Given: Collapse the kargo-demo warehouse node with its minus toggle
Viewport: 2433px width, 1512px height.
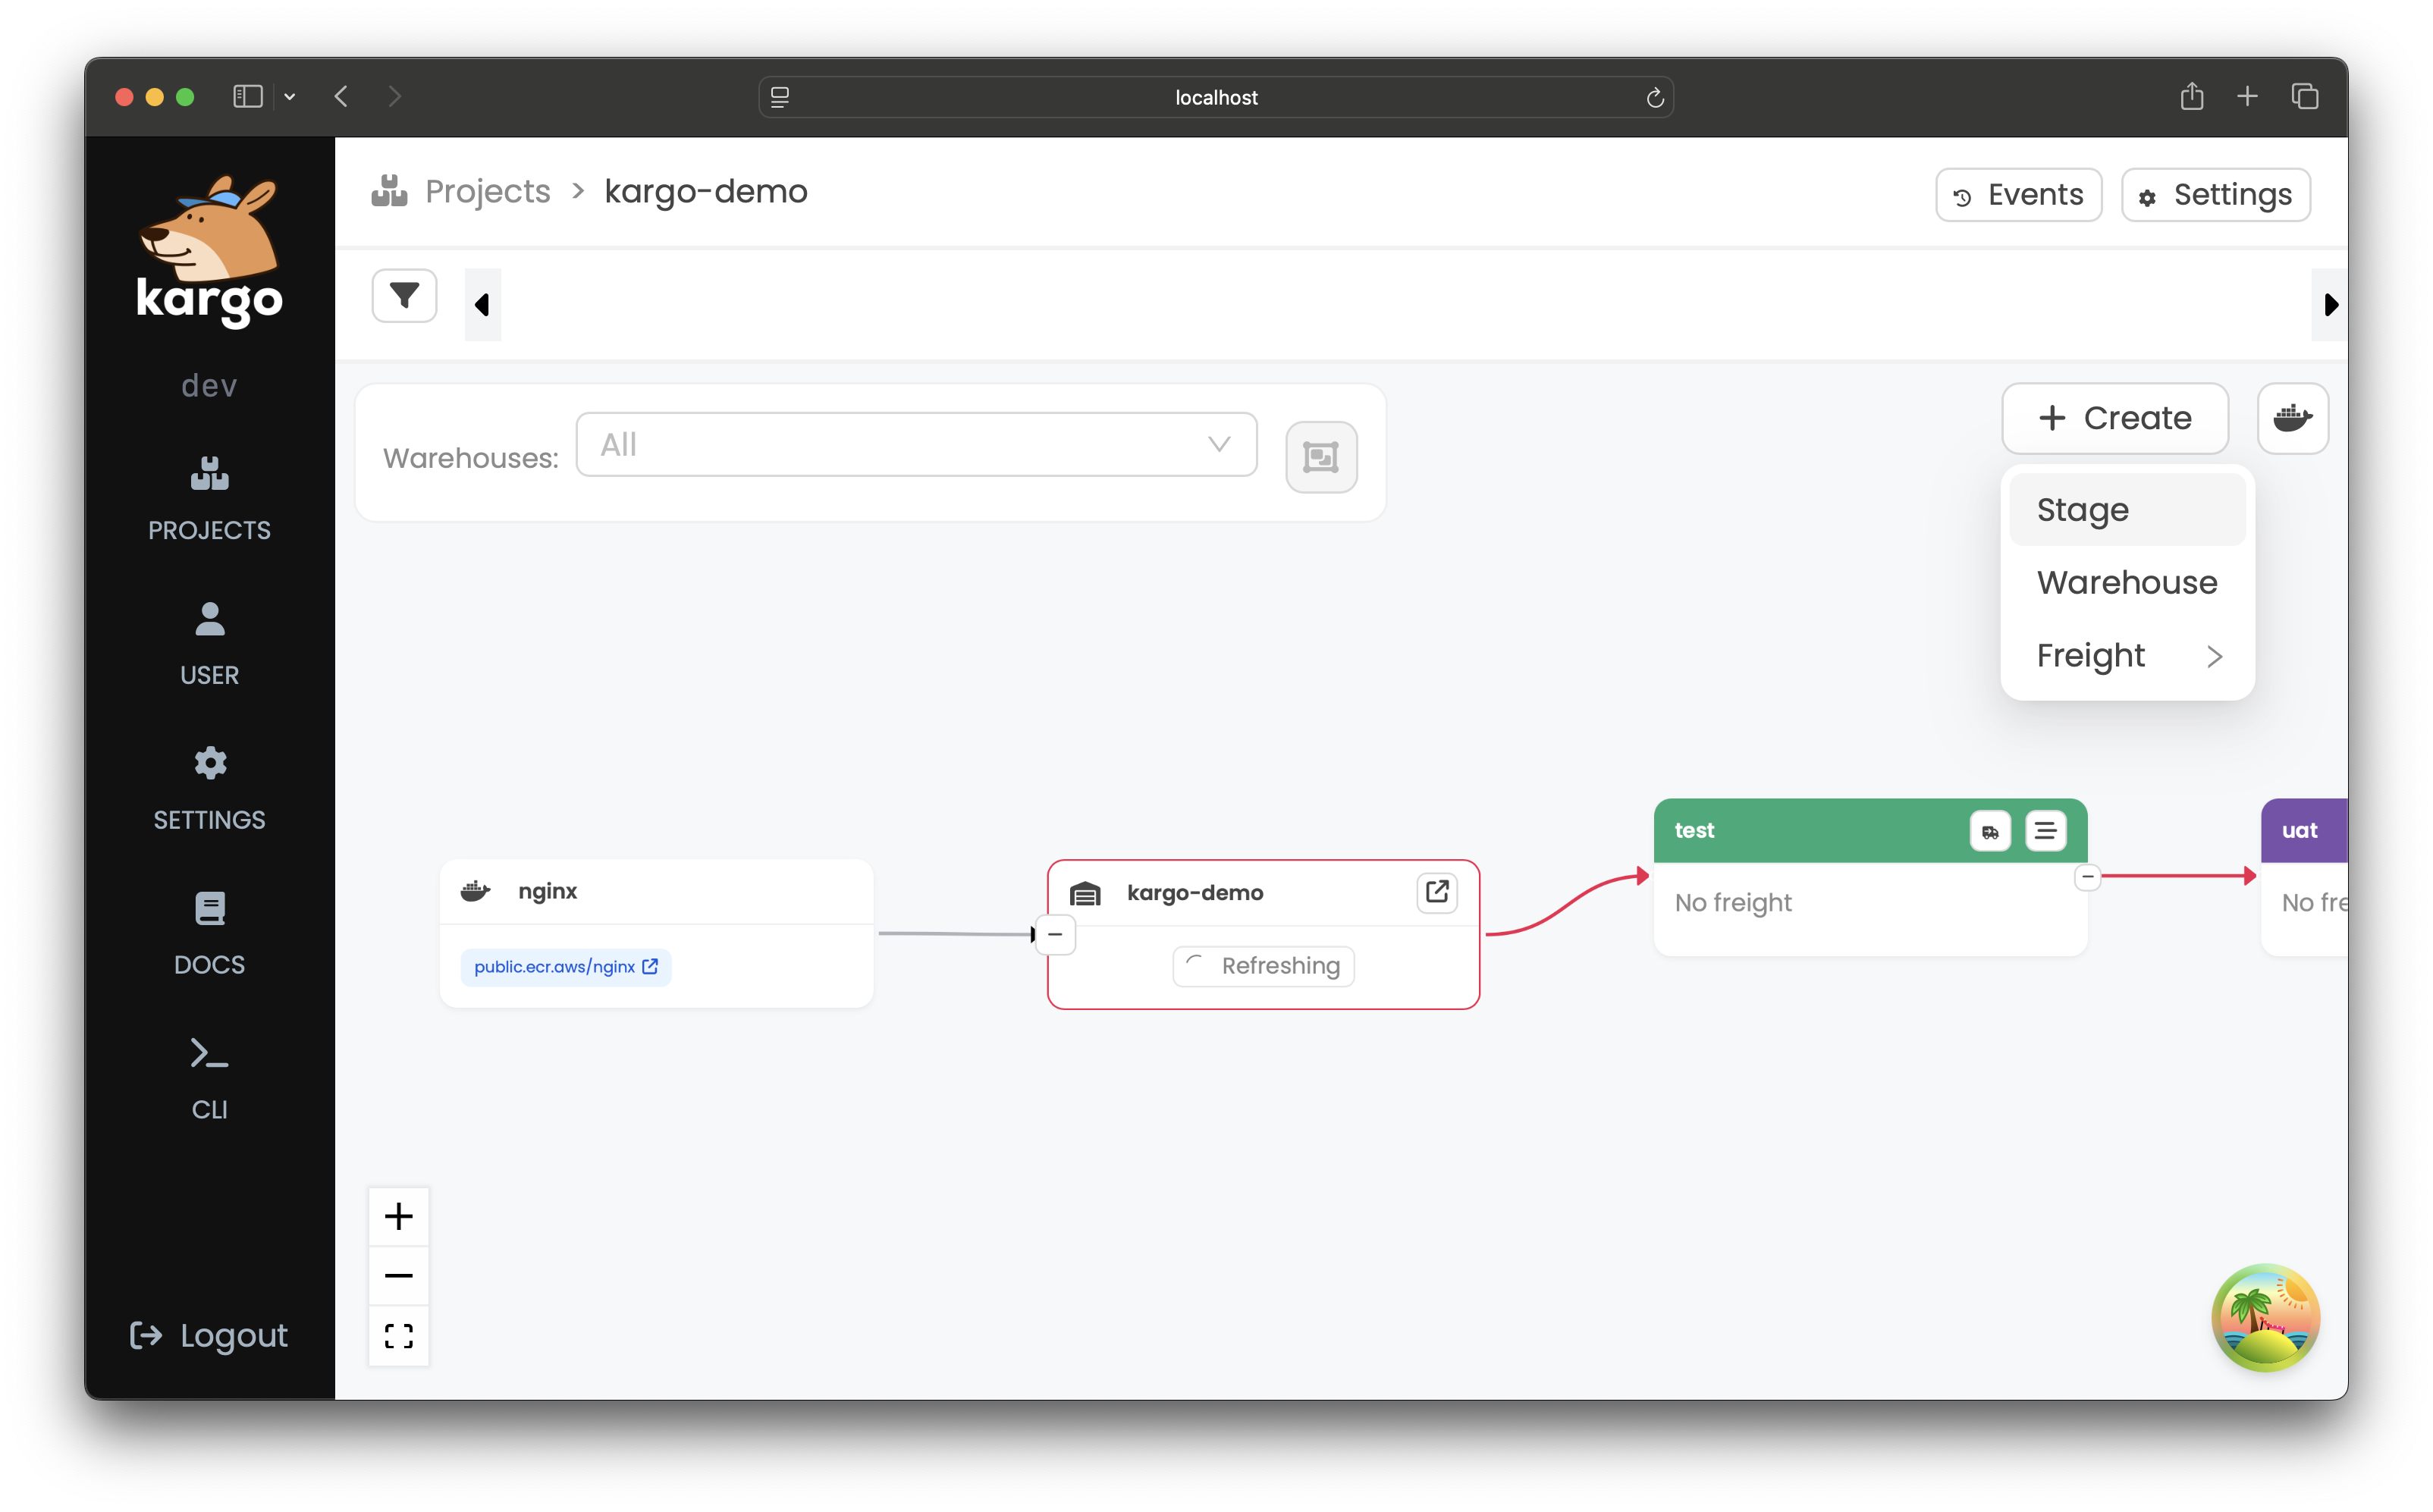Looking at the screenshot, I should tap(1055, 934).
